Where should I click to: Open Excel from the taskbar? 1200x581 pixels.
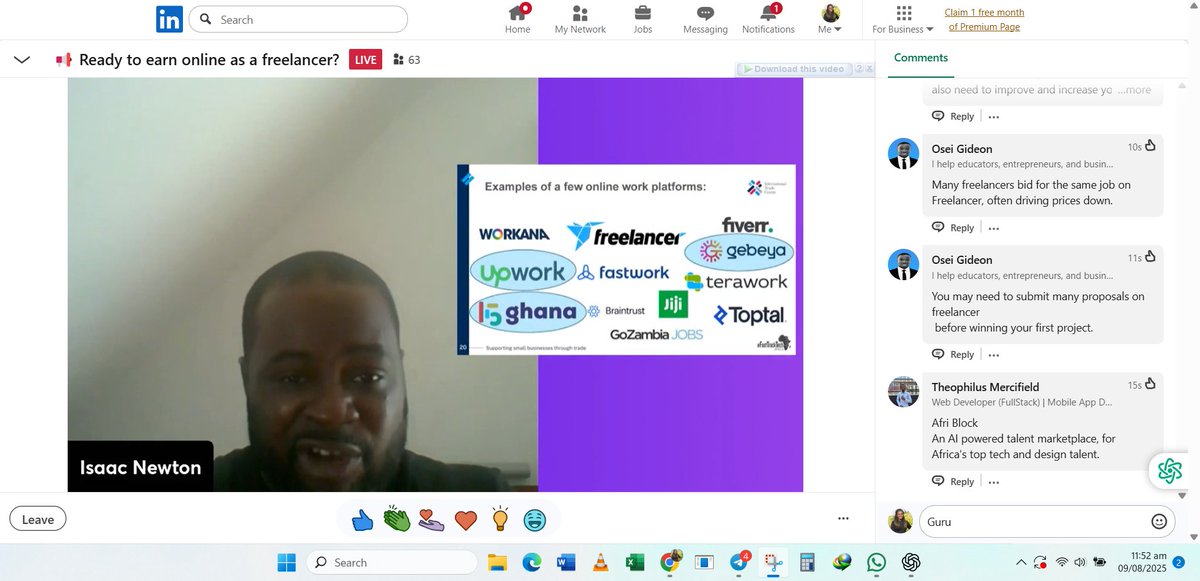pyautogui.click(x=634, y=562)
